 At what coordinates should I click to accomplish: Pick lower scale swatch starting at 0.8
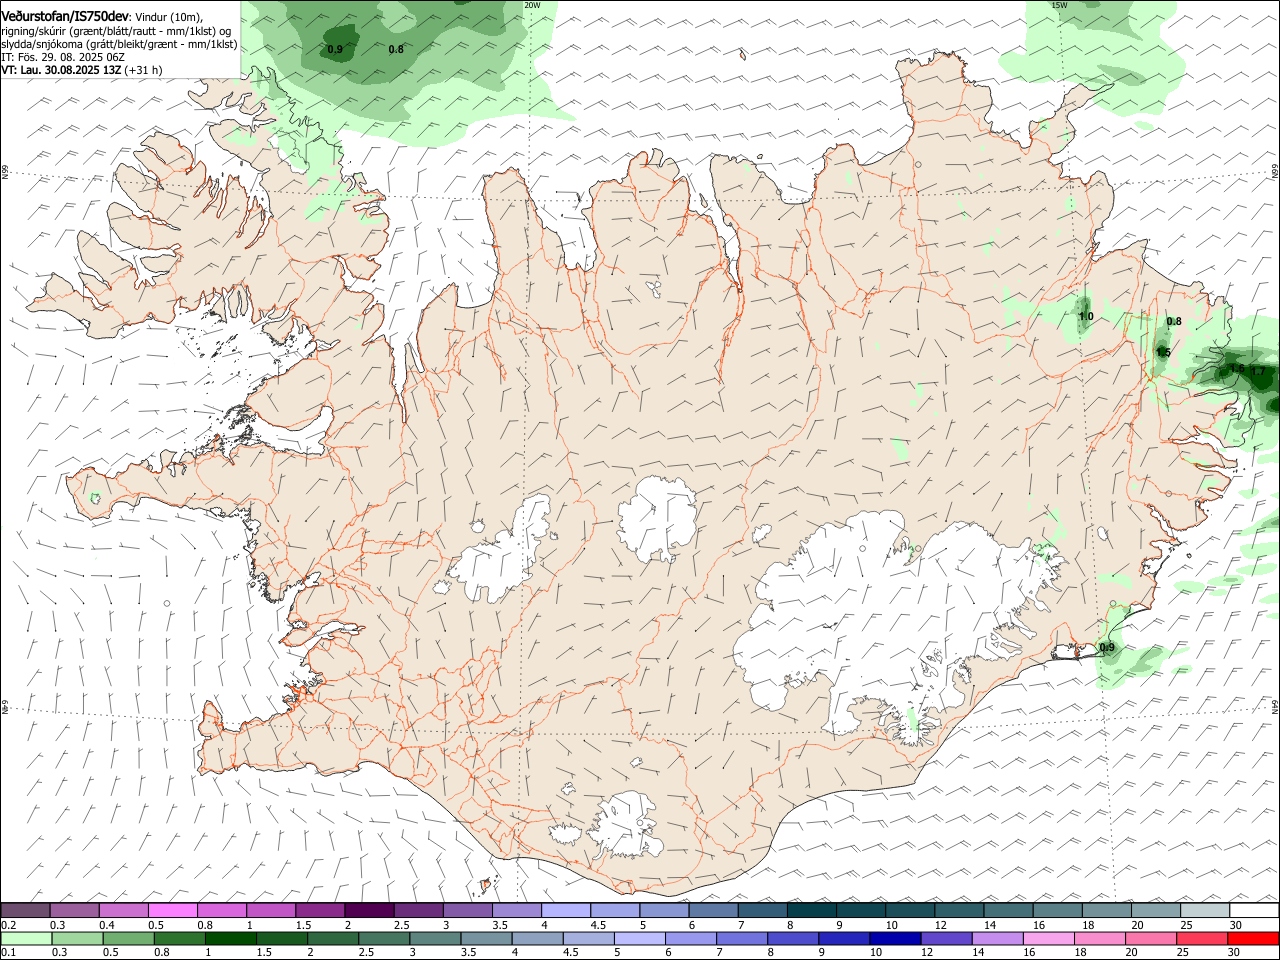click(x=179, y=938)
